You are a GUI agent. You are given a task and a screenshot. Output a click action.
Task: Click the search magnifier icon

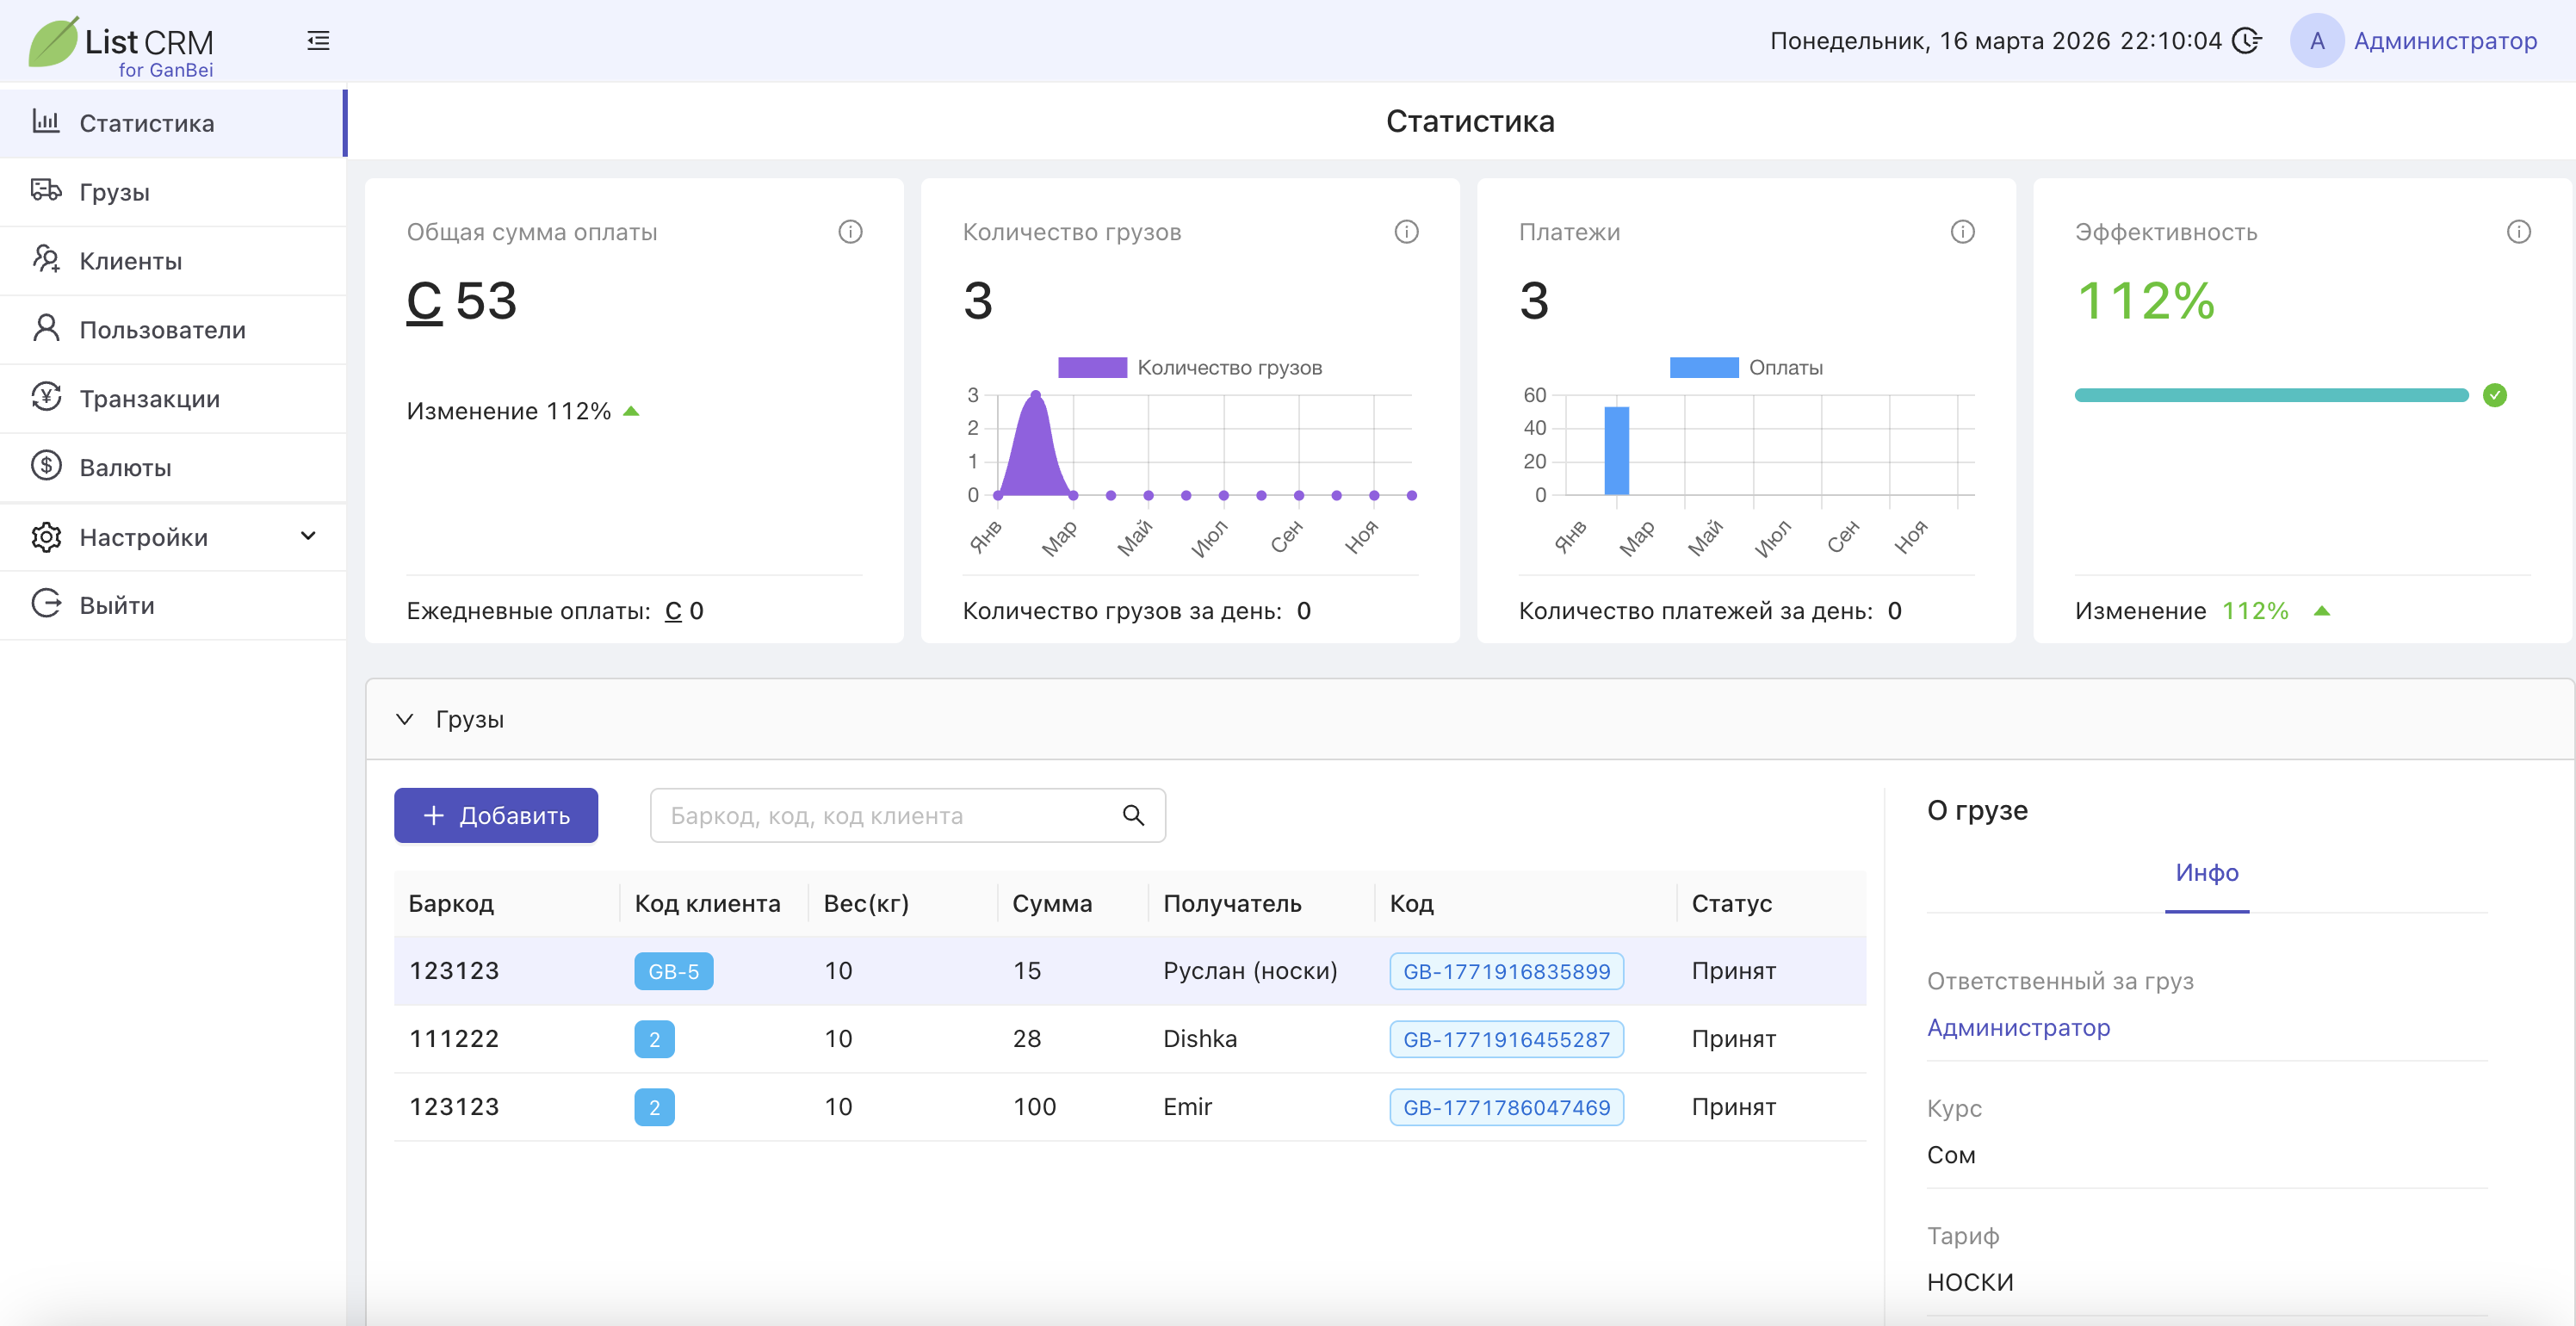click(x=1133, y=815)
